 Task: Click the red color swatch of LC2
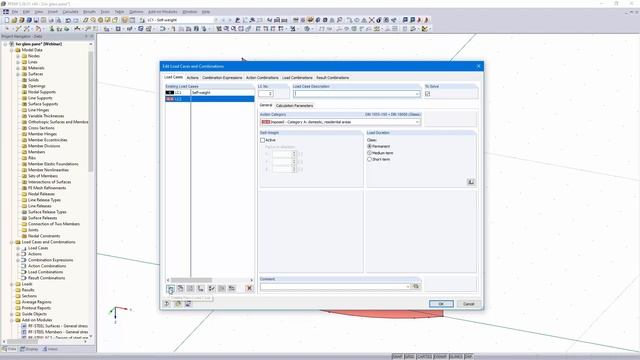coord(170,99)
